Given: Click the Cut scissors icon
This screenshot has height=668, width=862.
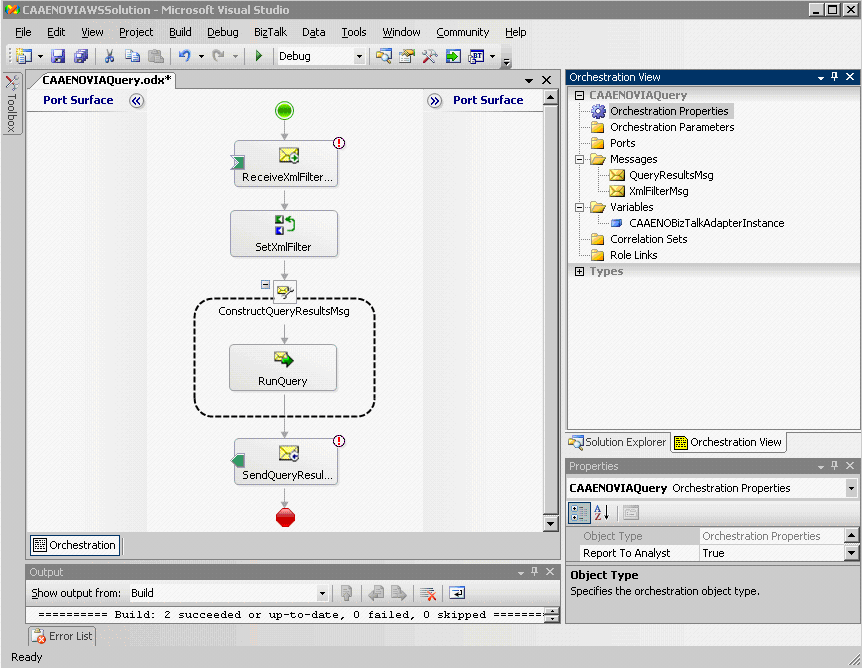Looking at the screenshot, I should [109, 56].
